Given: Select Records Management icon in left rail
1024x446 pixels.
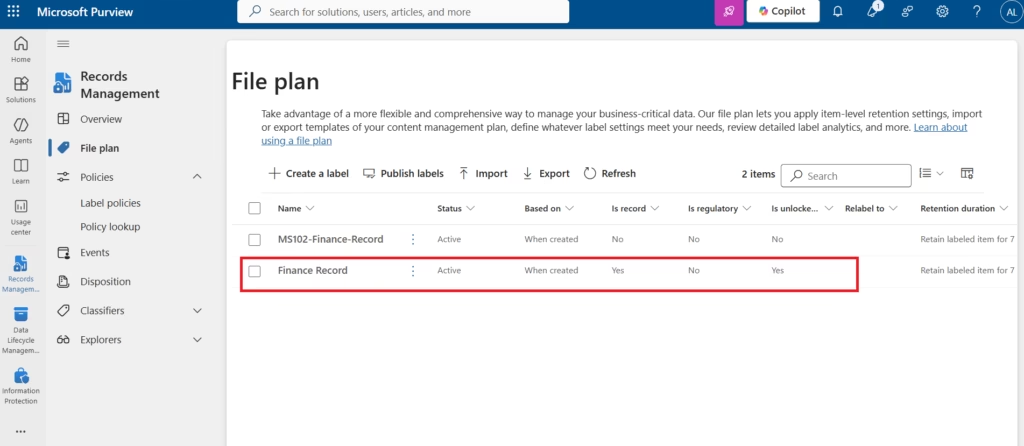Looking at the screenshot, I should tap(21, 274).
